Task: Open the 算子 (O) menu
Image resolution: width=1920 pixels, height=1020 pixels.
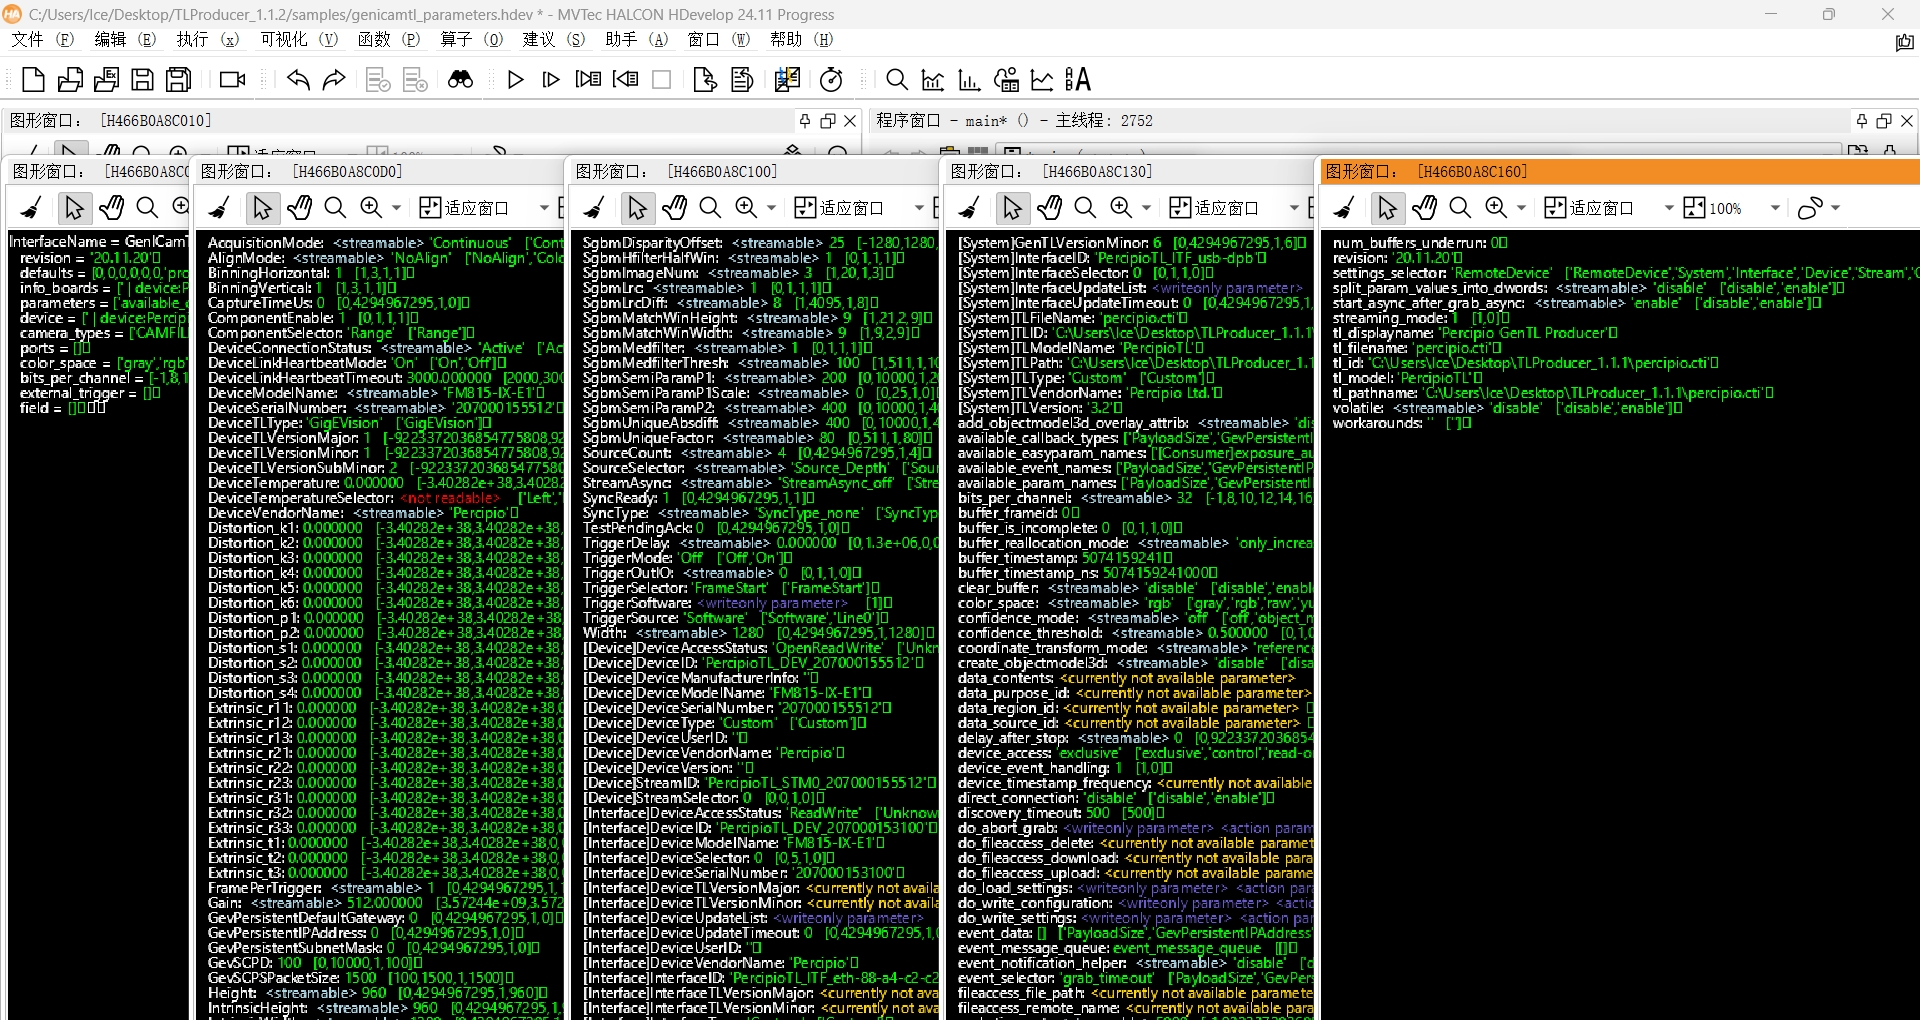Action: coord(472,40)
